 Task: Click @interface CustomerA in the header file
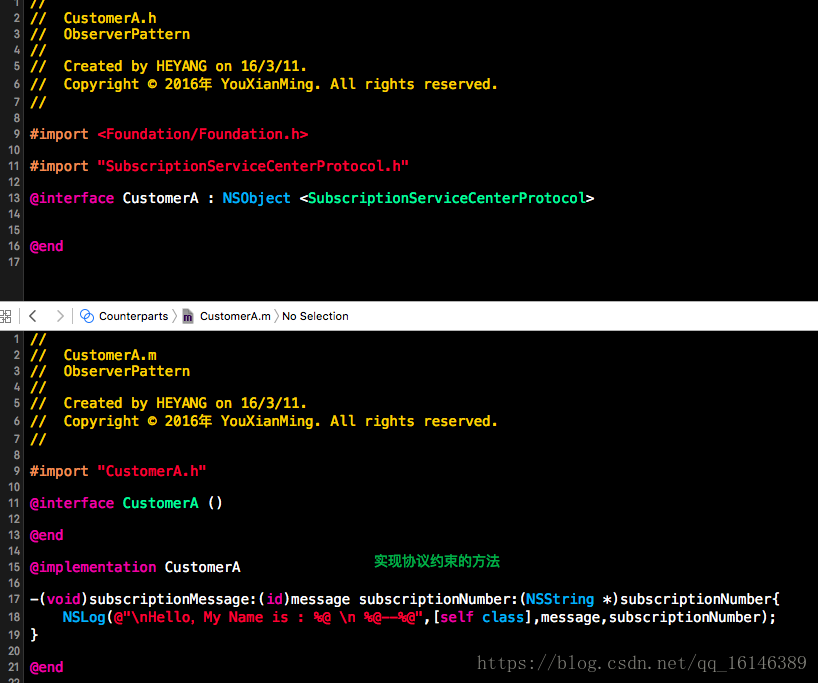[x=114, y=198]
